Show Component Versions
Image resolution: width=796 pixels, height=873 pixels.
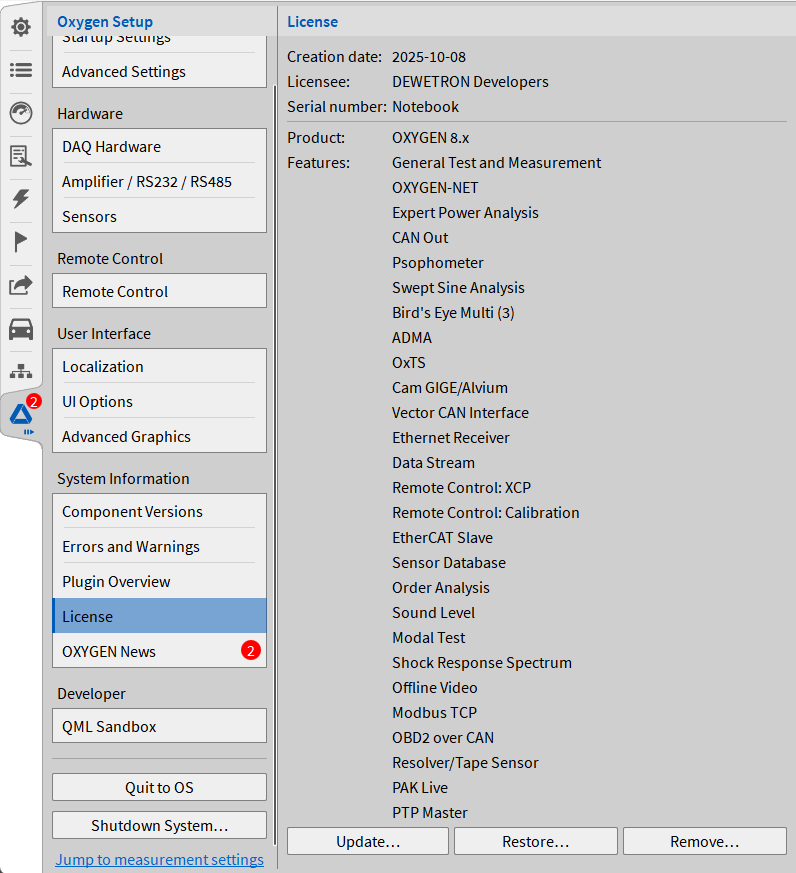point(159,511)
